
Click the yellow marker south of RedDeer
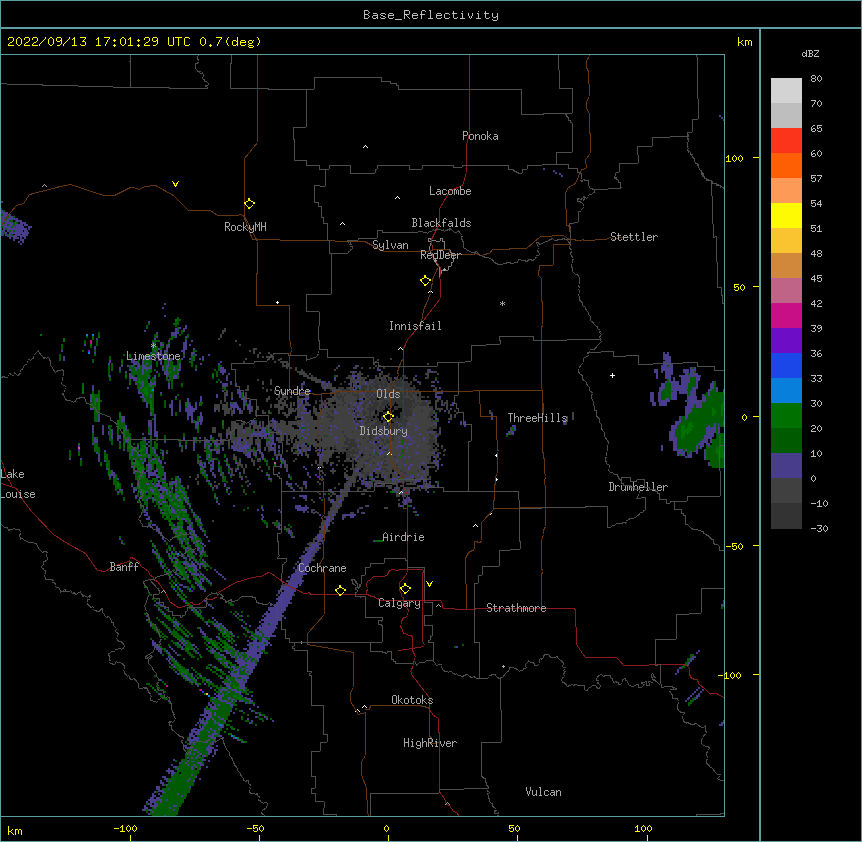tap(425, 281)
